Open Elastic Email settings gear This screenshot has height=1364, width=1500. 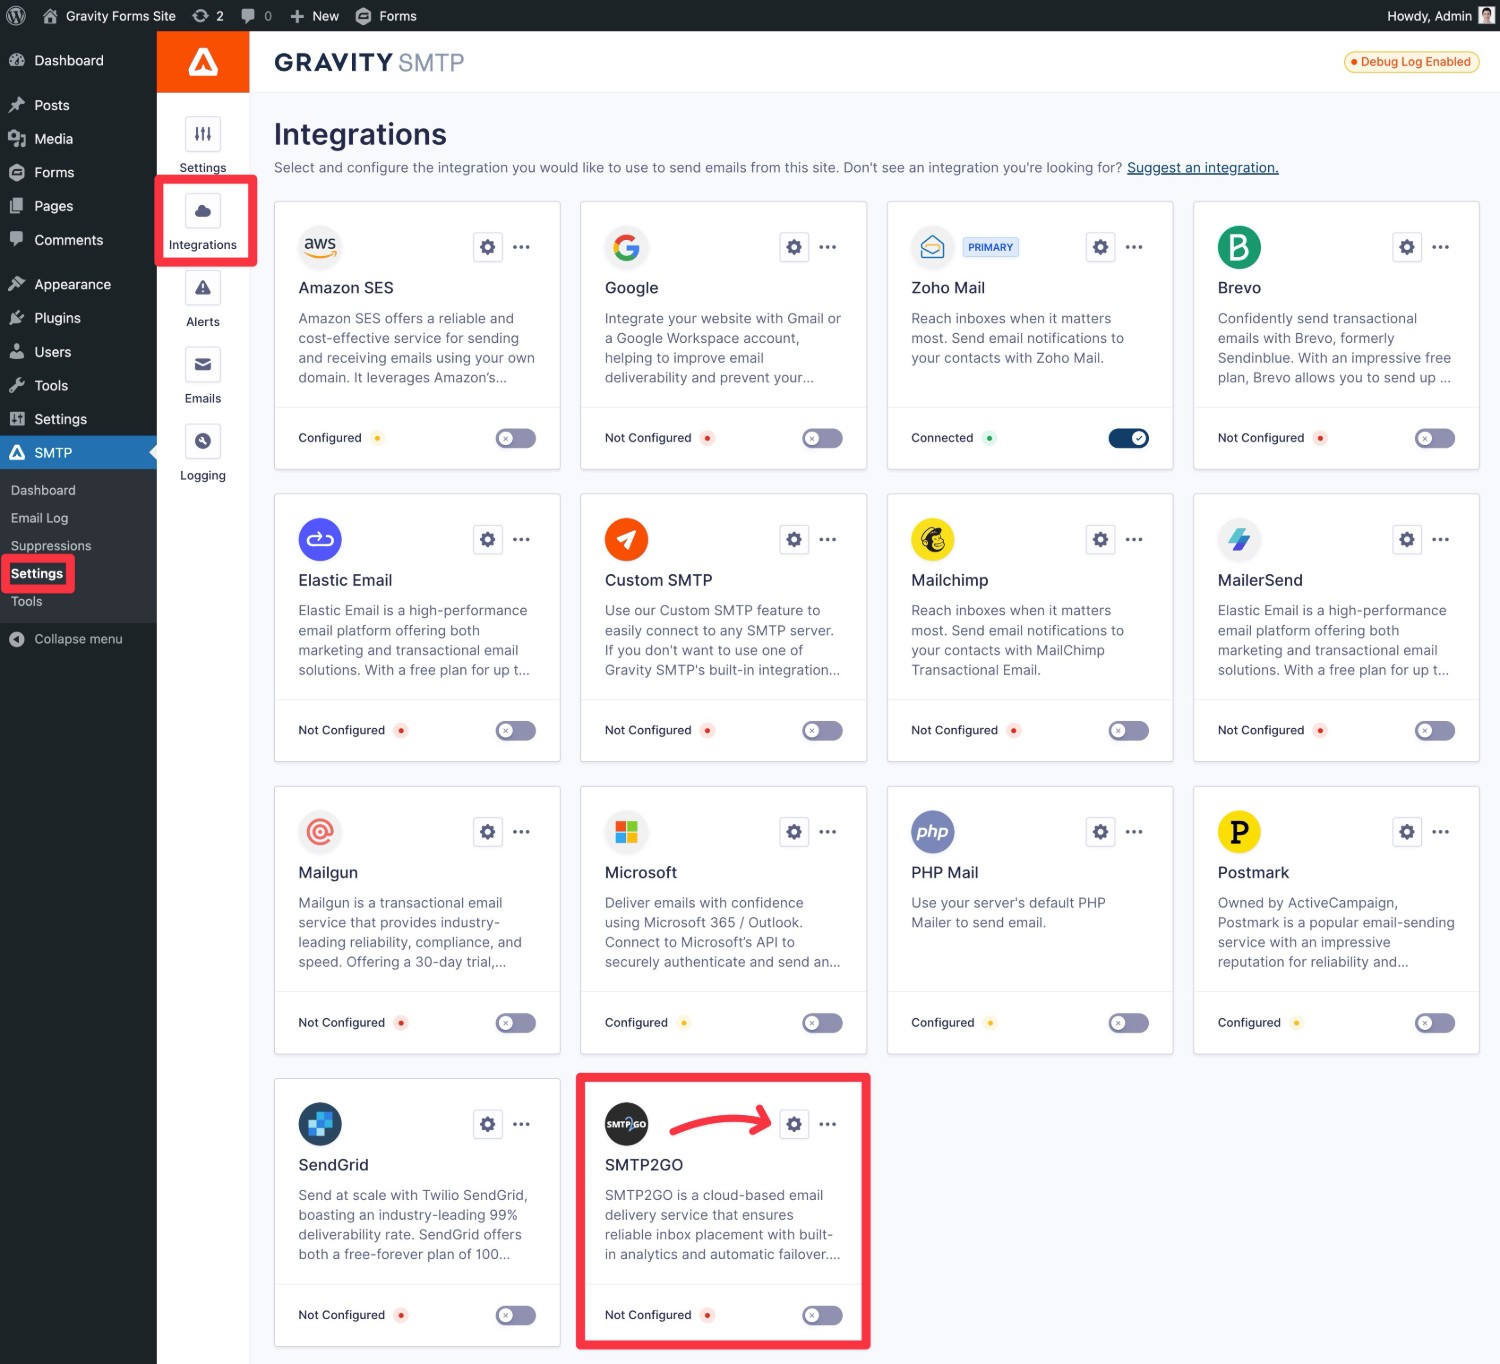coord(487,539)
